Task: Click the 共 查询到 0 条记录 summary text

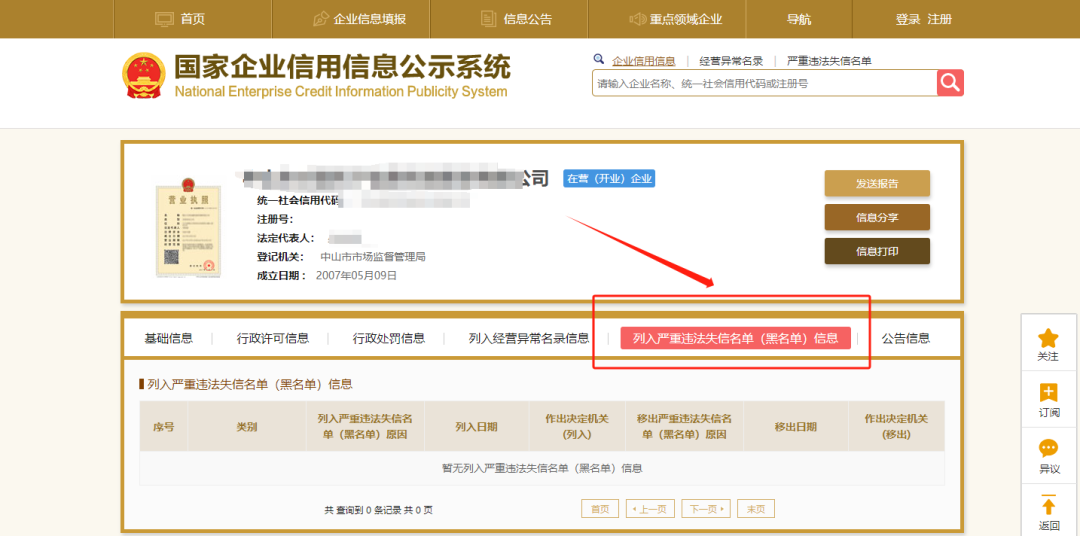Action: (378, 511)
